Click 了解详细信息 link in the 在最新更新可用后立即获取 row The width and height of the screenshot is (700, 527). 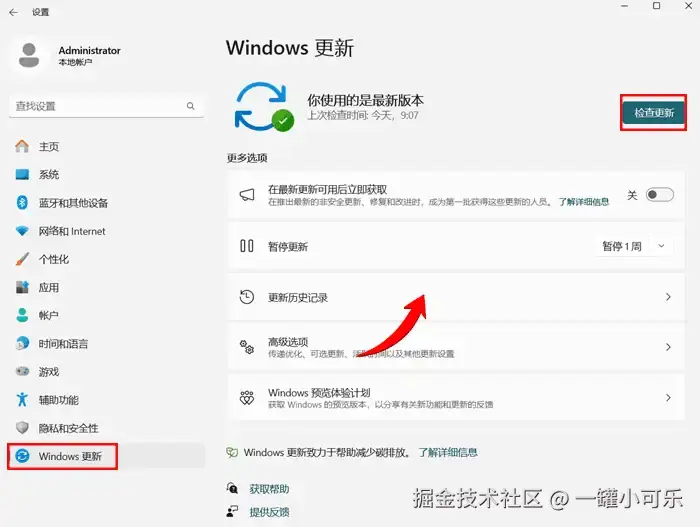[583, 202]
